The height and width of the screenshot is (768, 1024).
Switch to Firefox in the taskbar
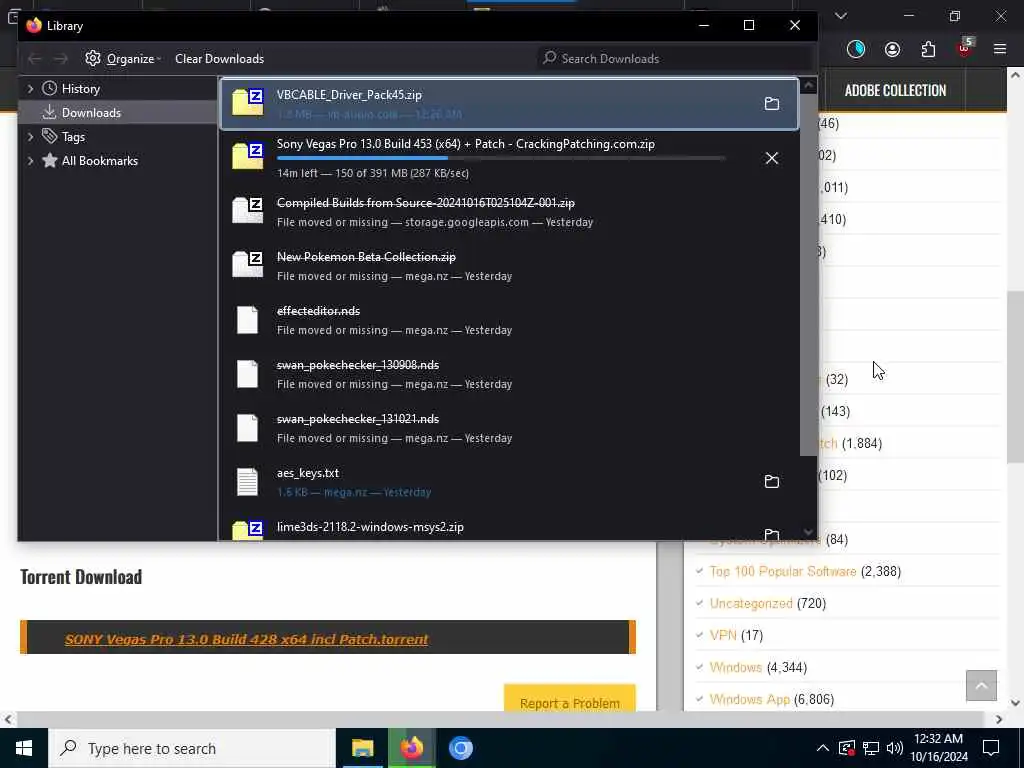coord(411,748)
